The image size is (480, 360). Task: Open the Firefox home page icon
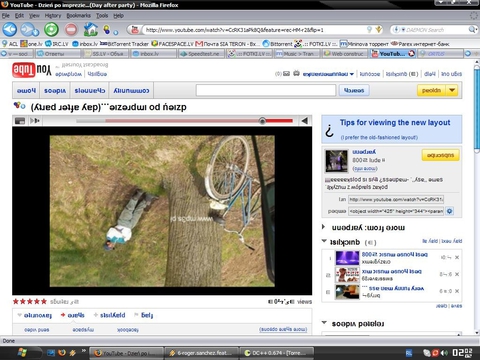[90, 29]
